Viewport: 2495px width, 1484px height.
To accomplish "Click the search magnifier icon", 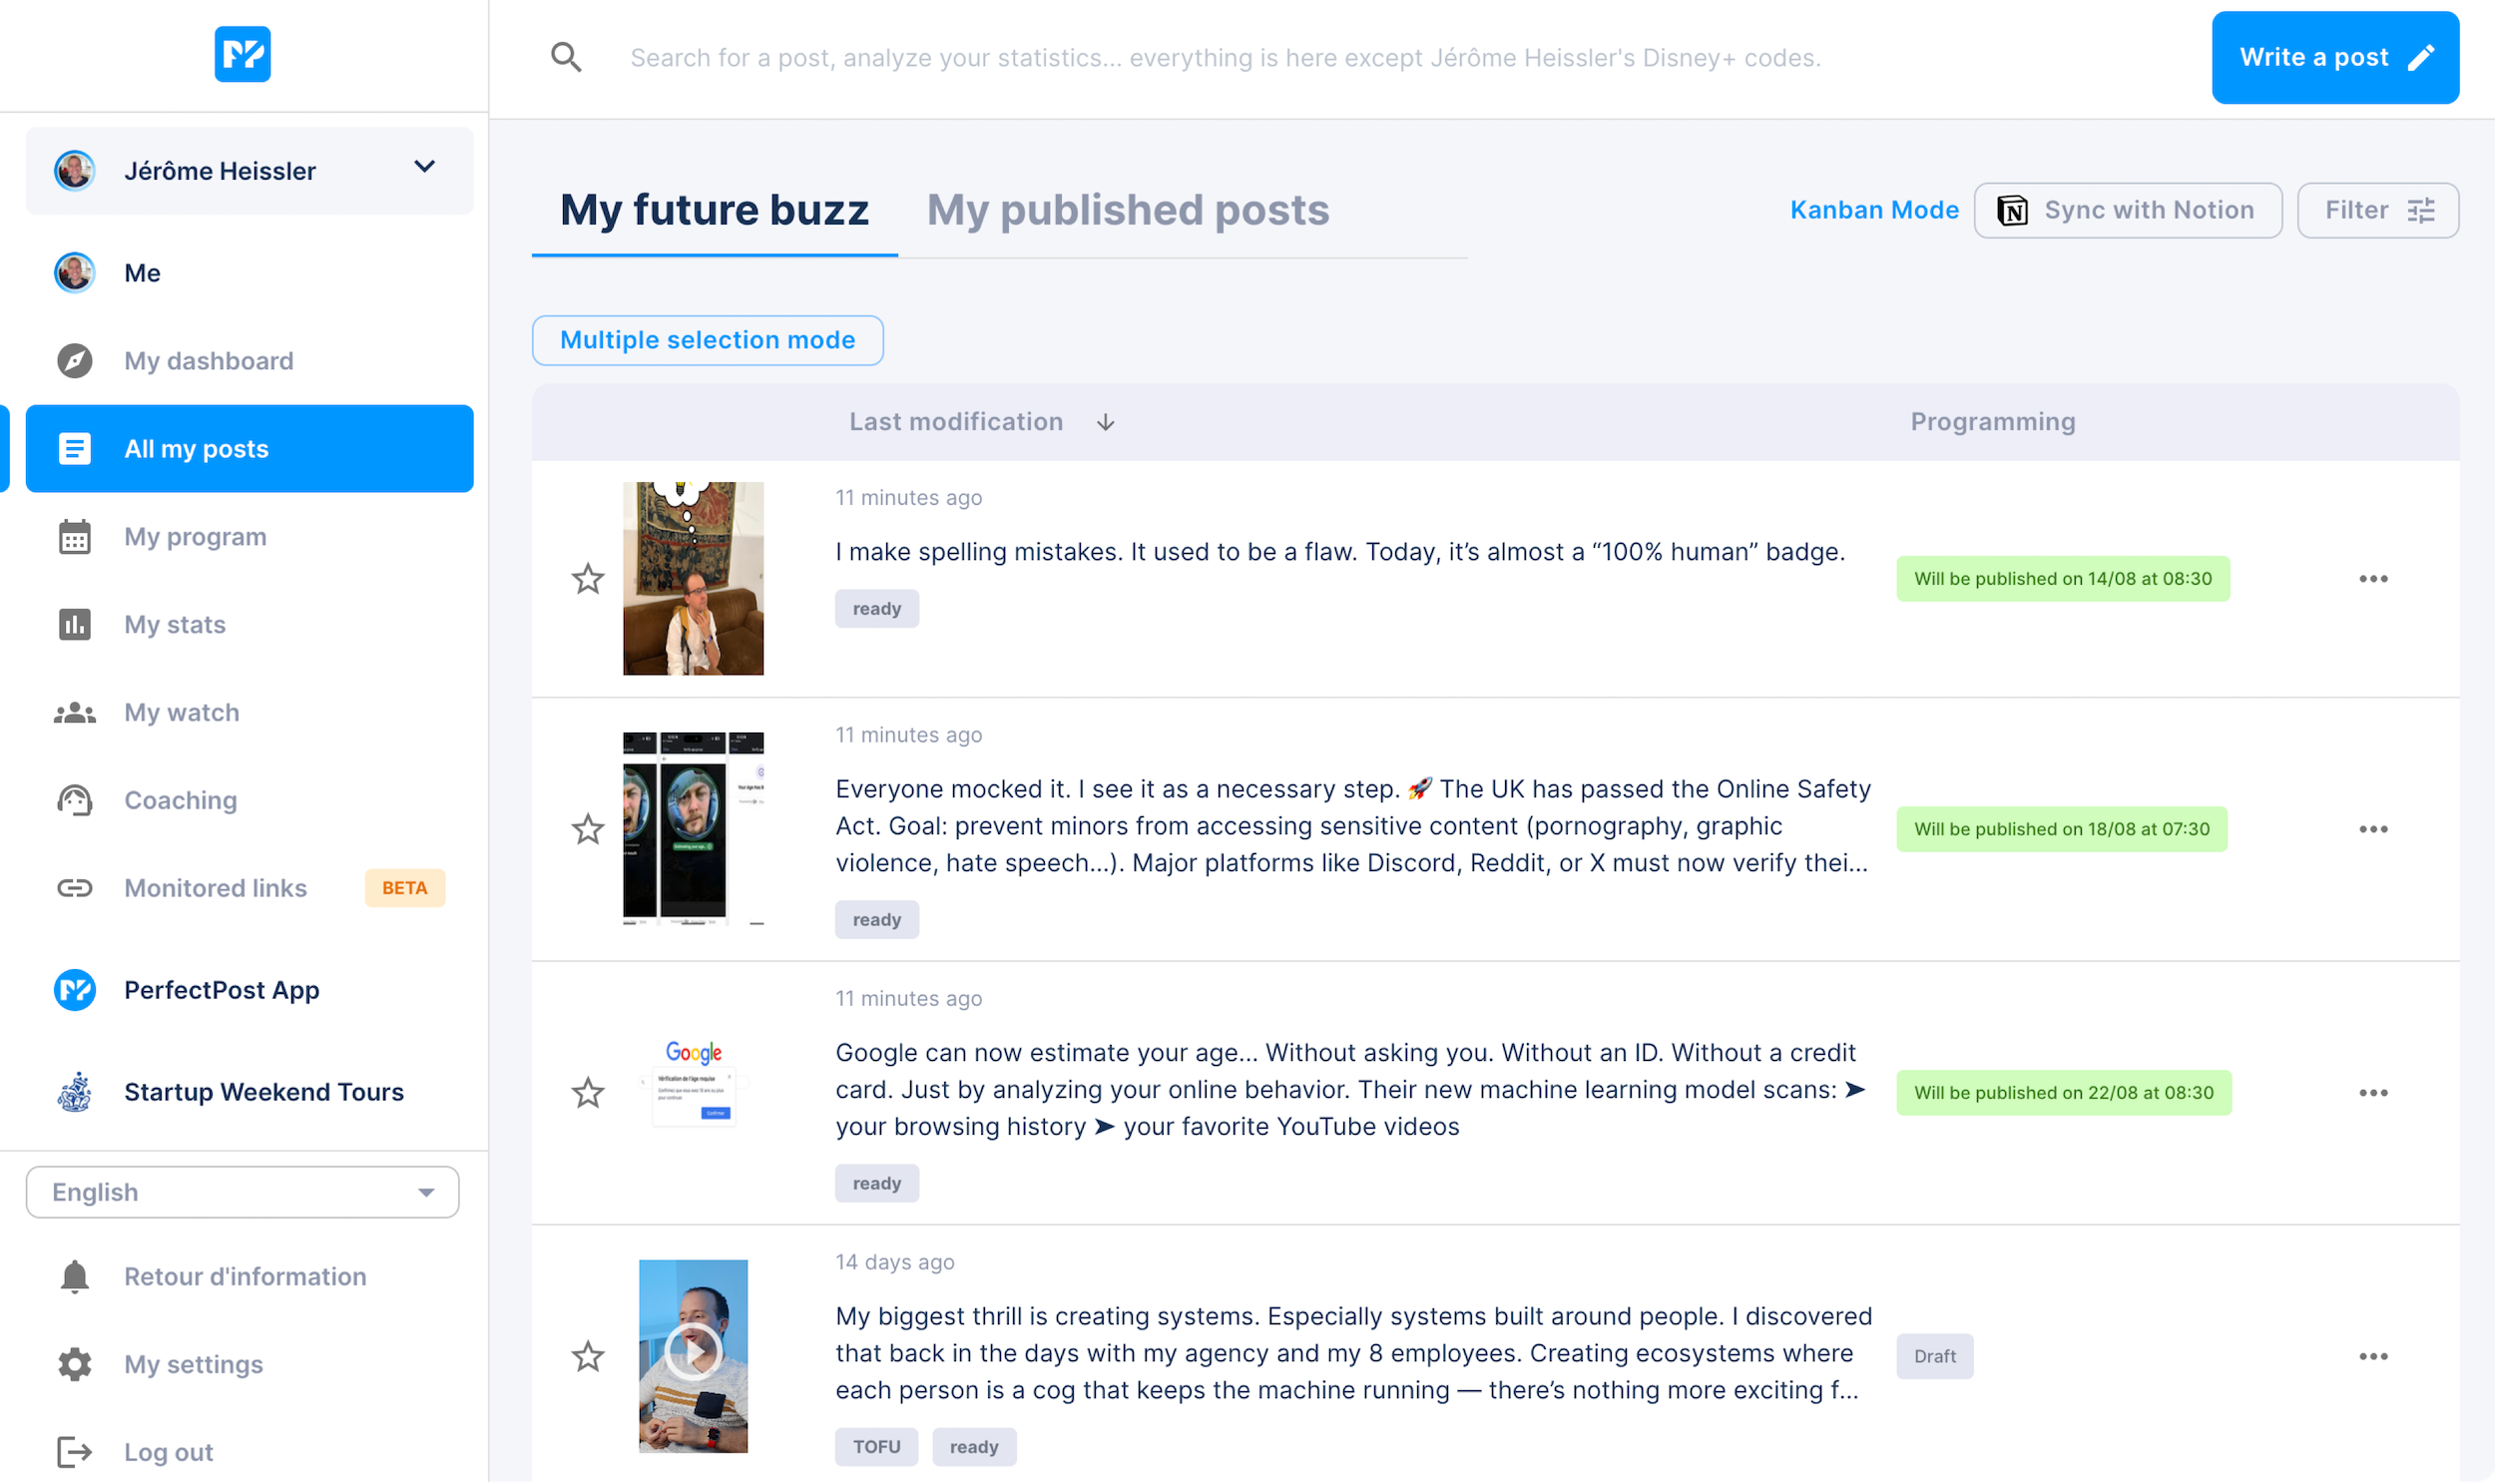I will [x=567, y=57].
